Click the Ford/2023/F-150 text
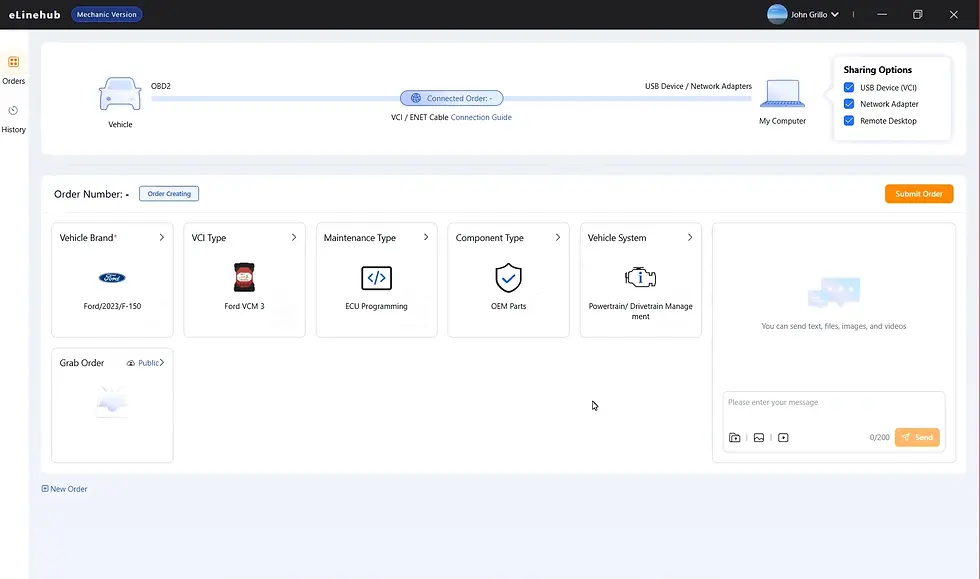980x579 pixels. (112, 306)
